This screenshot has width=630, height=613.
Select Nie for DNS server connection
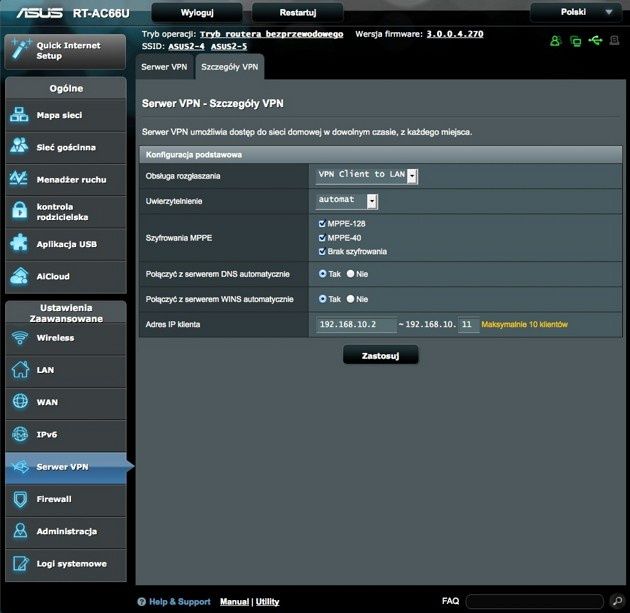[x=350, y=274]
